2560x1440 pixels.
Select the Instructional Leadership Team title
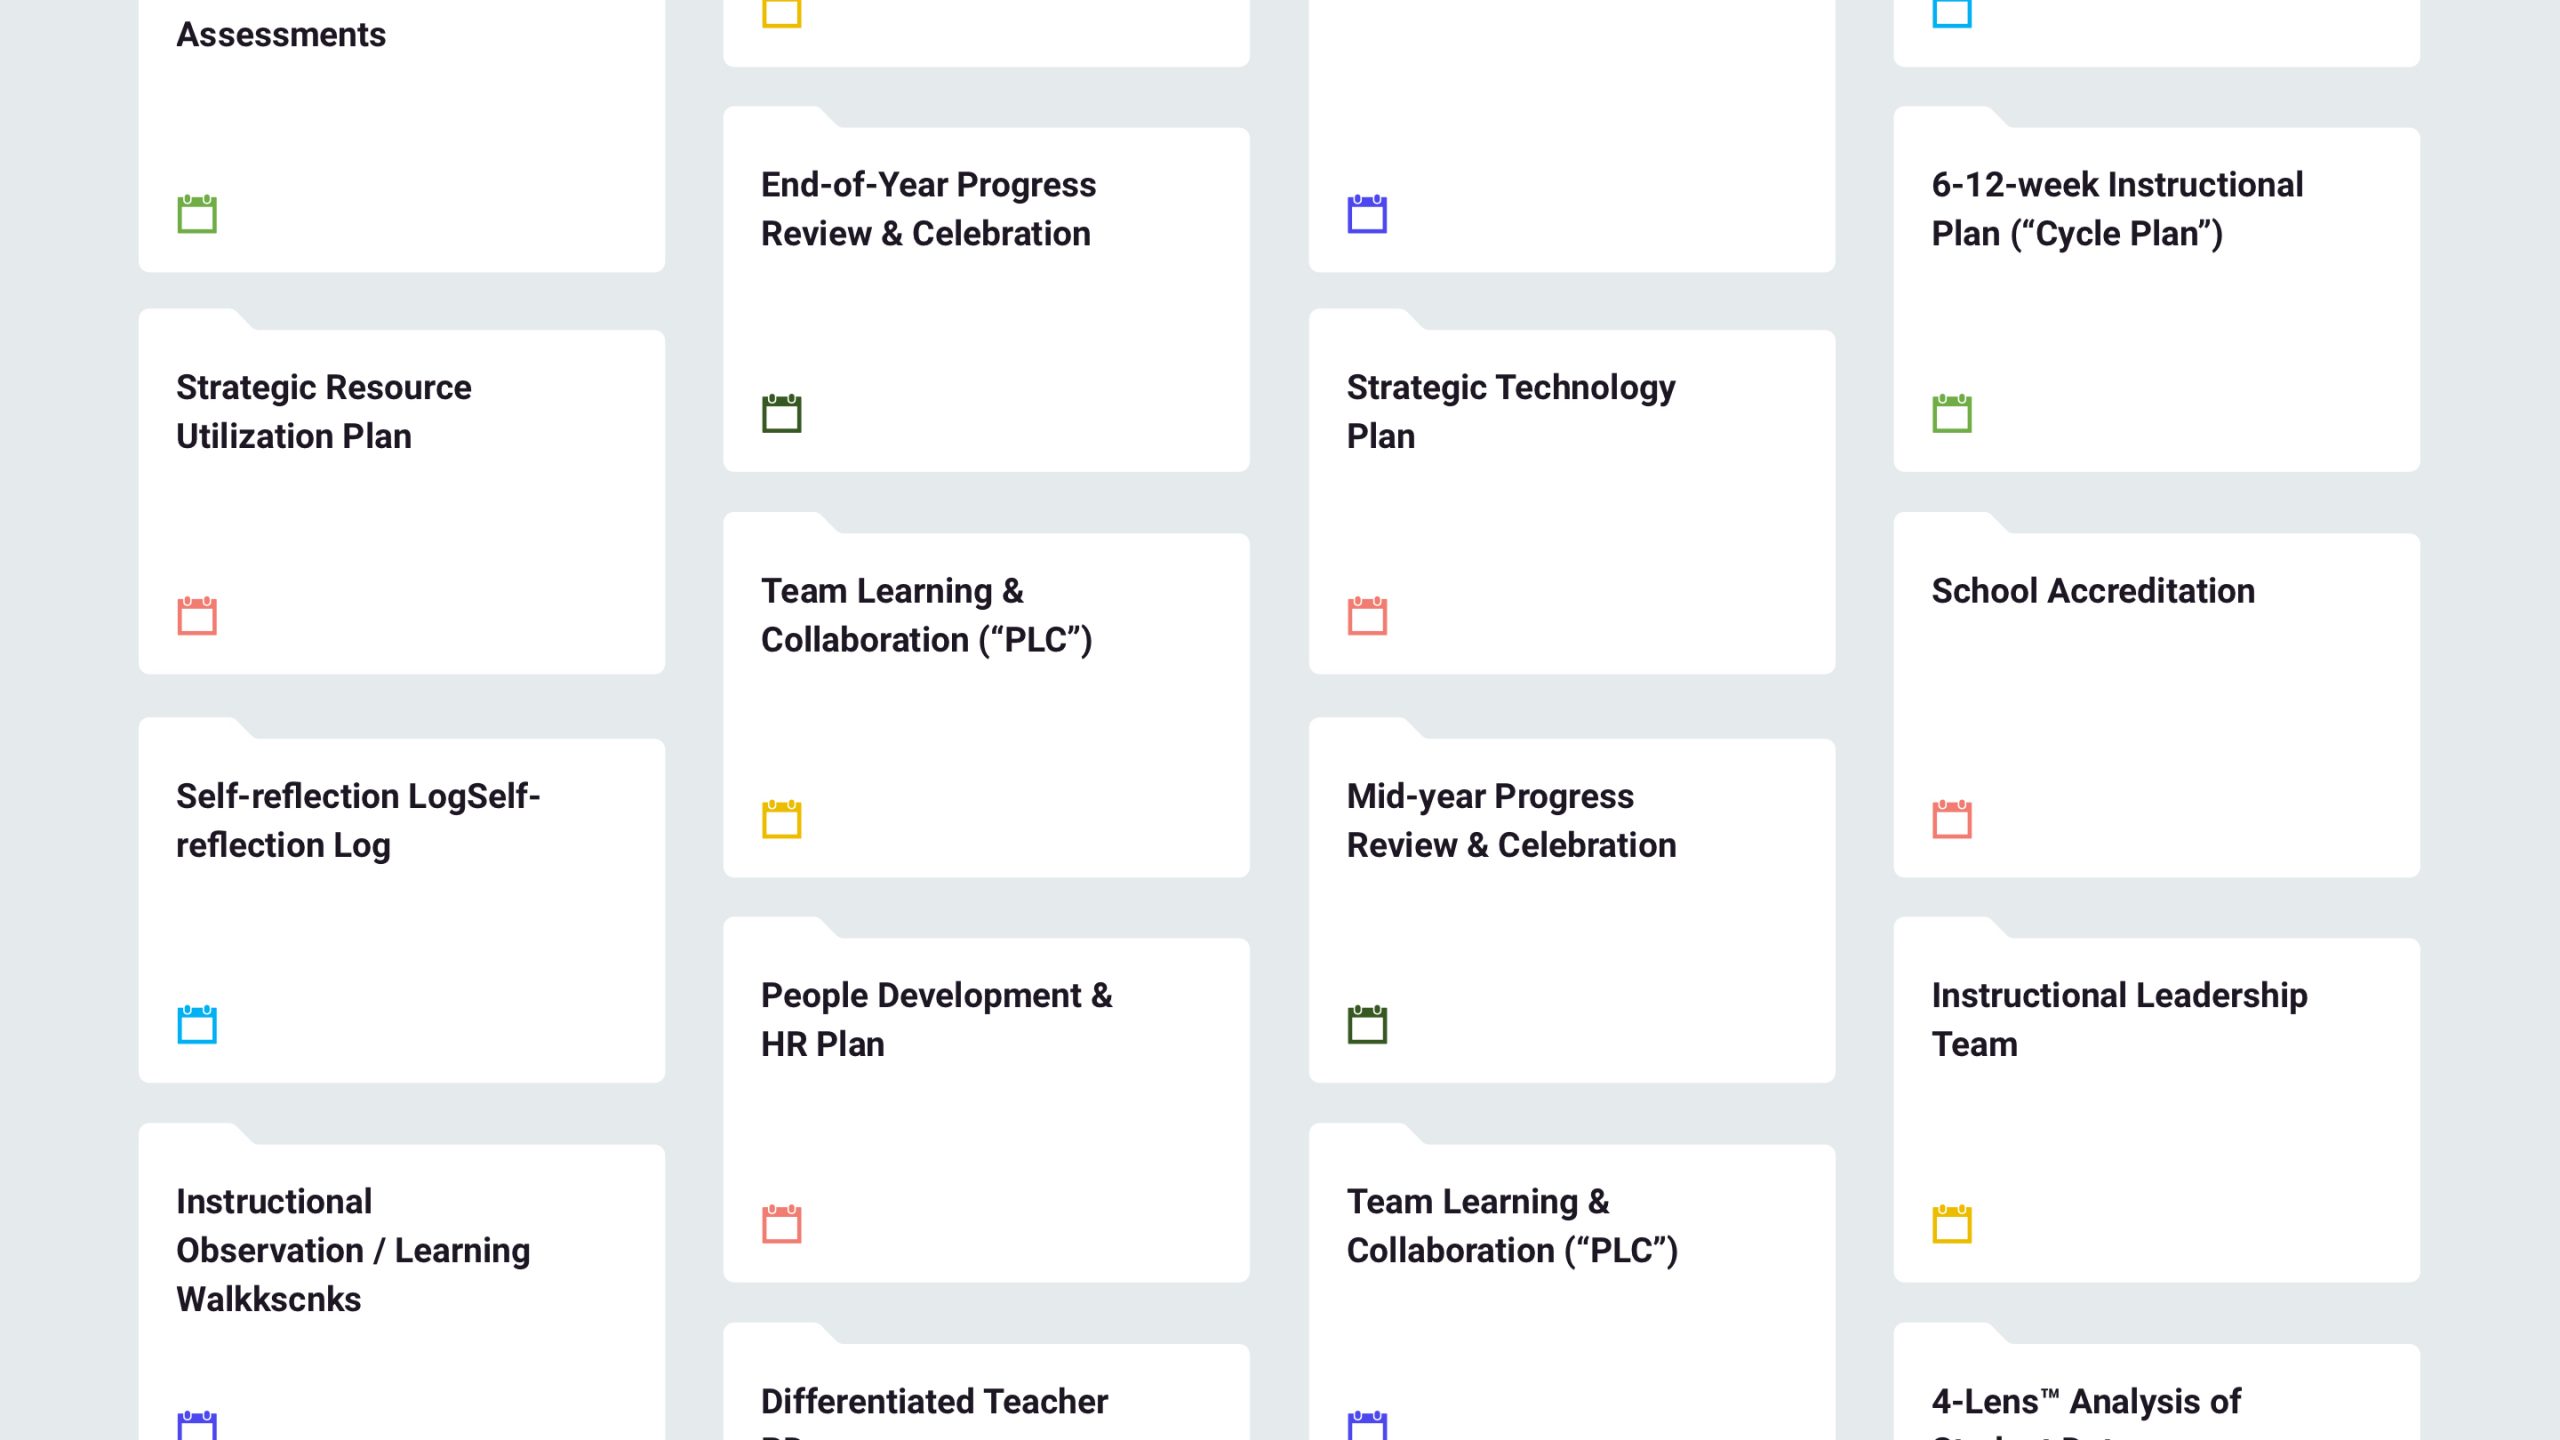pyautogui.click(x=2118, y=1019)
